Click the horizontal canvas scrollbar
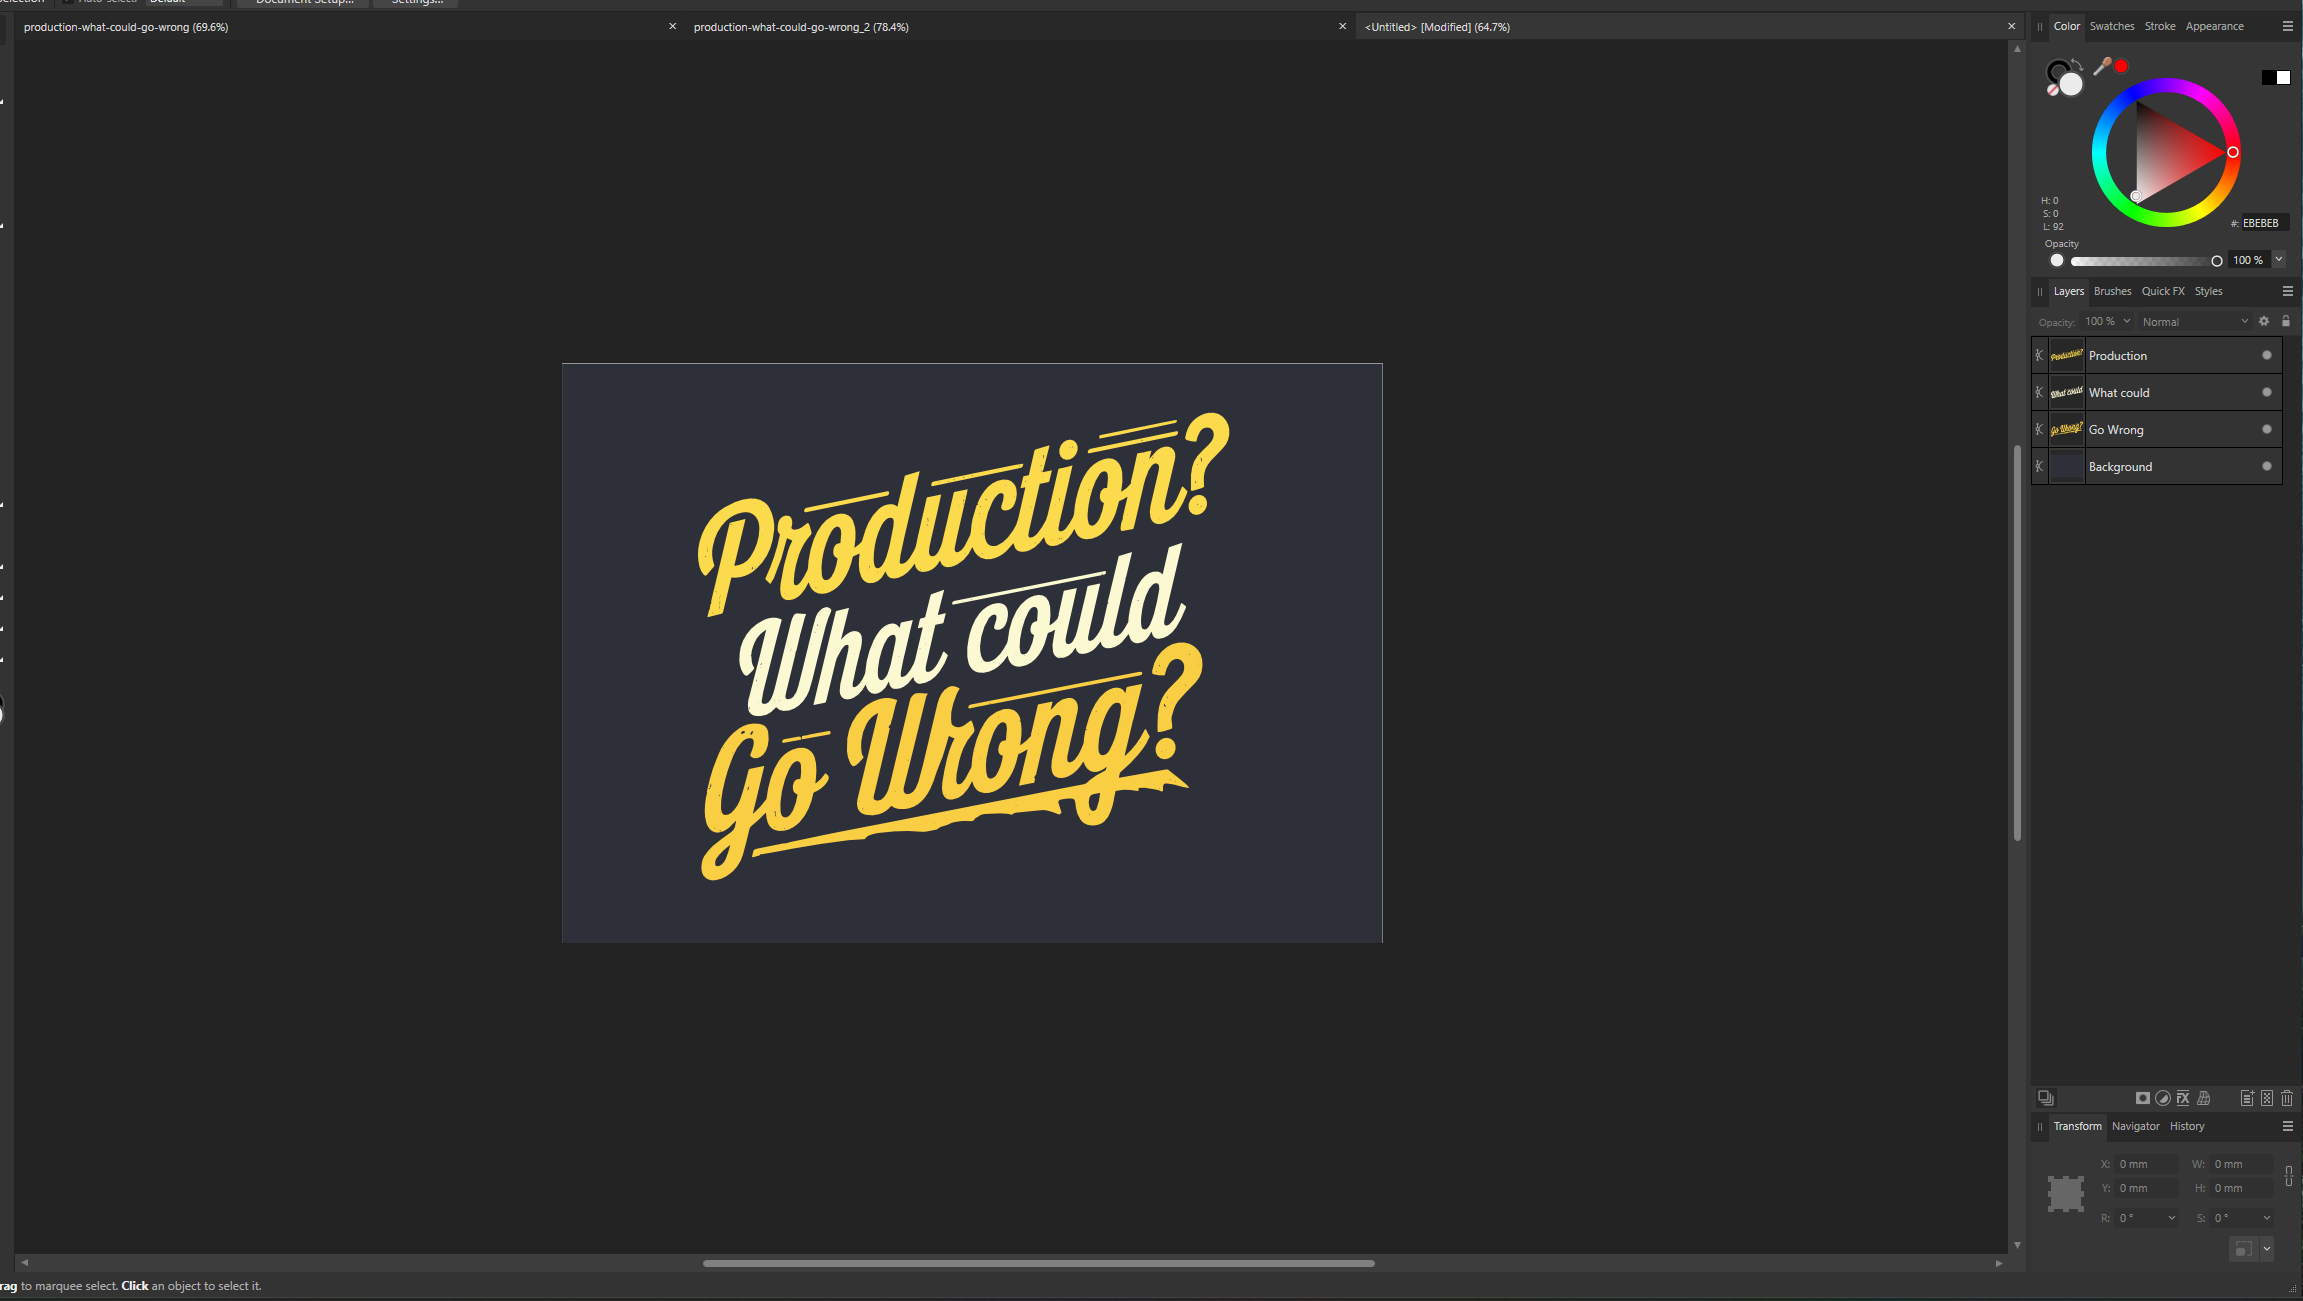The height and width of the screenshot is (1301, 2303). [x=1038, y=1263]
